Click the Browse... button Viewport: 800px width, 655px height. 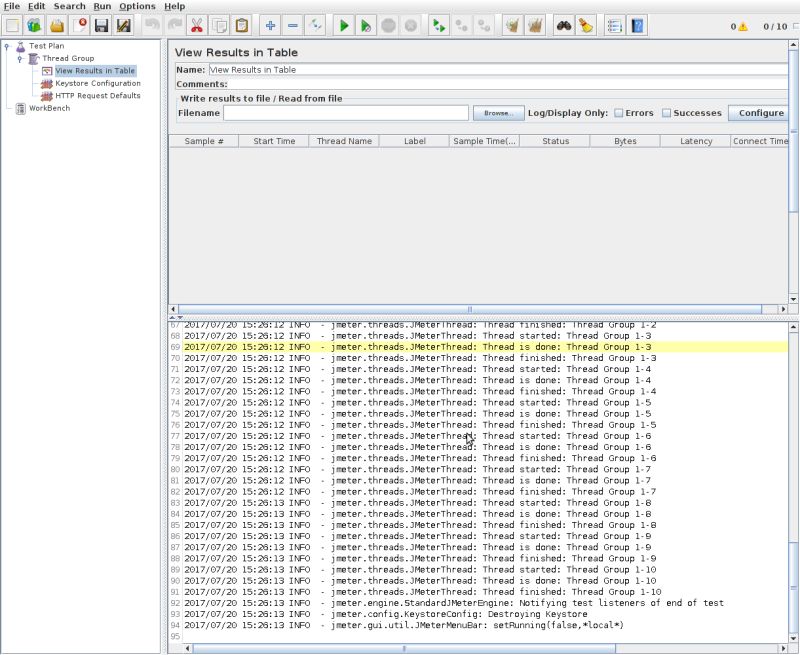pyautogui.click(x=498, y=113)
